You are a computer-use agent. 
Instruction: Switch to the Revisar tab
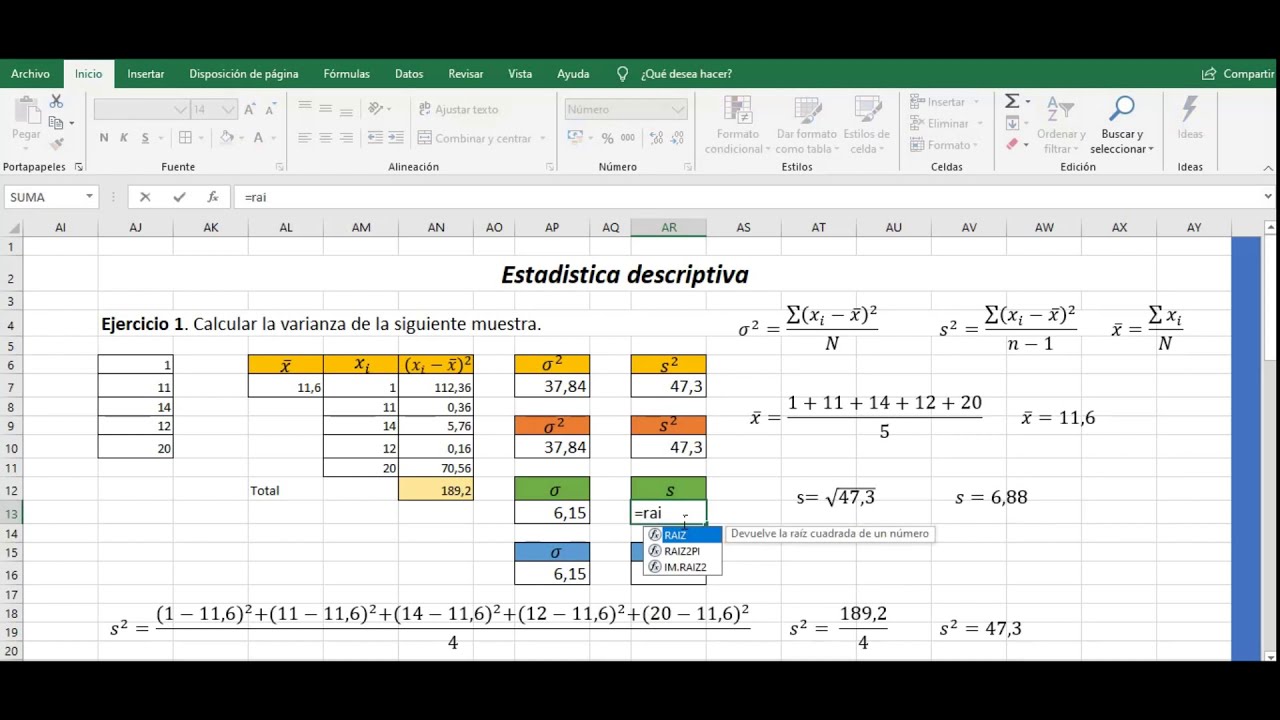[466, 74]
